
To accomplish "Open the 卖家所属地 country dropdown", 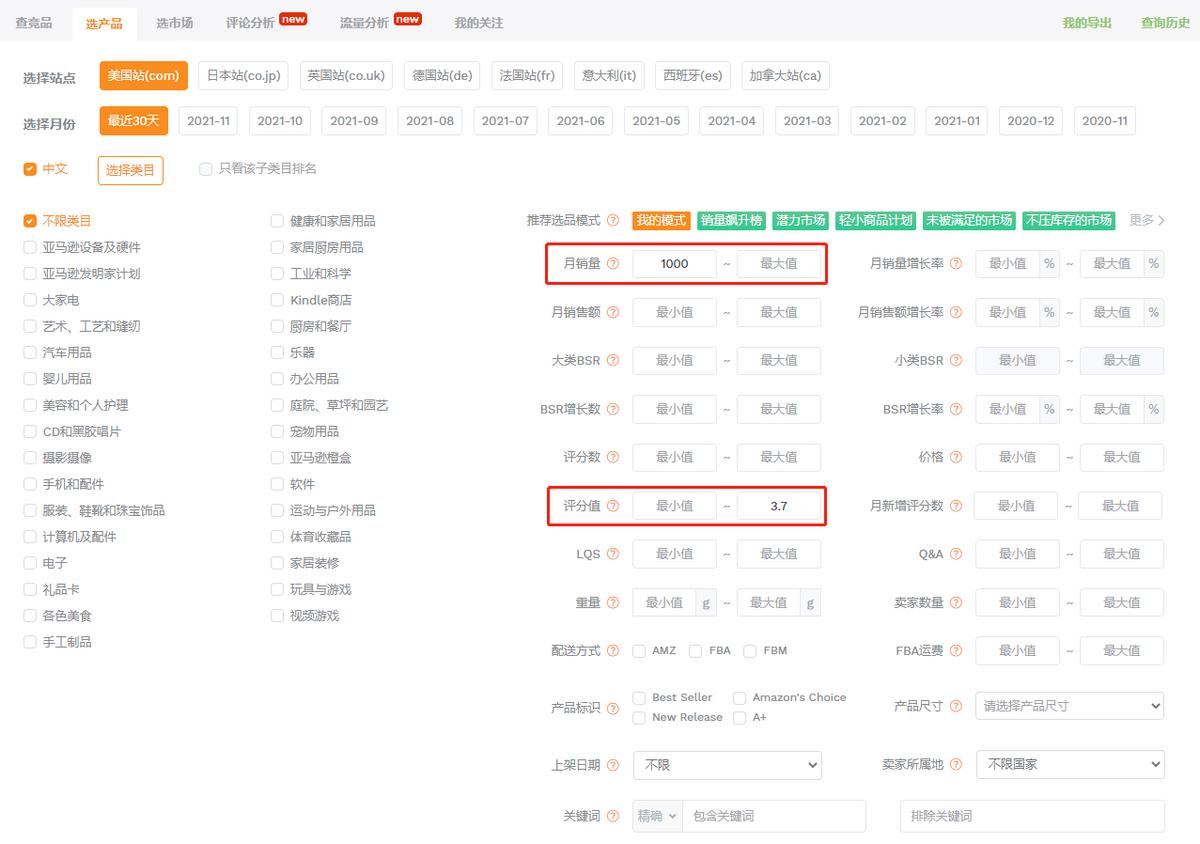I will pyautogui.click(x=1069, y=764).
